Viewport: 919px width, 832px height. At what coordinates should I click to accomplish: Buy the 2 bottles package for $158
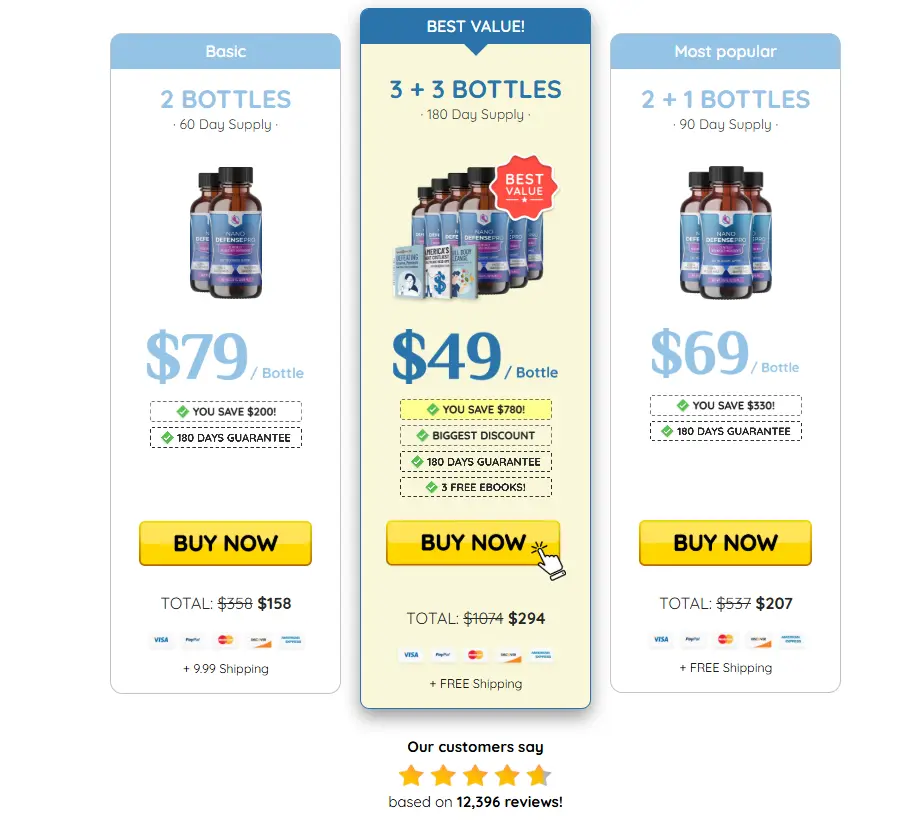(x=226, y=543)
